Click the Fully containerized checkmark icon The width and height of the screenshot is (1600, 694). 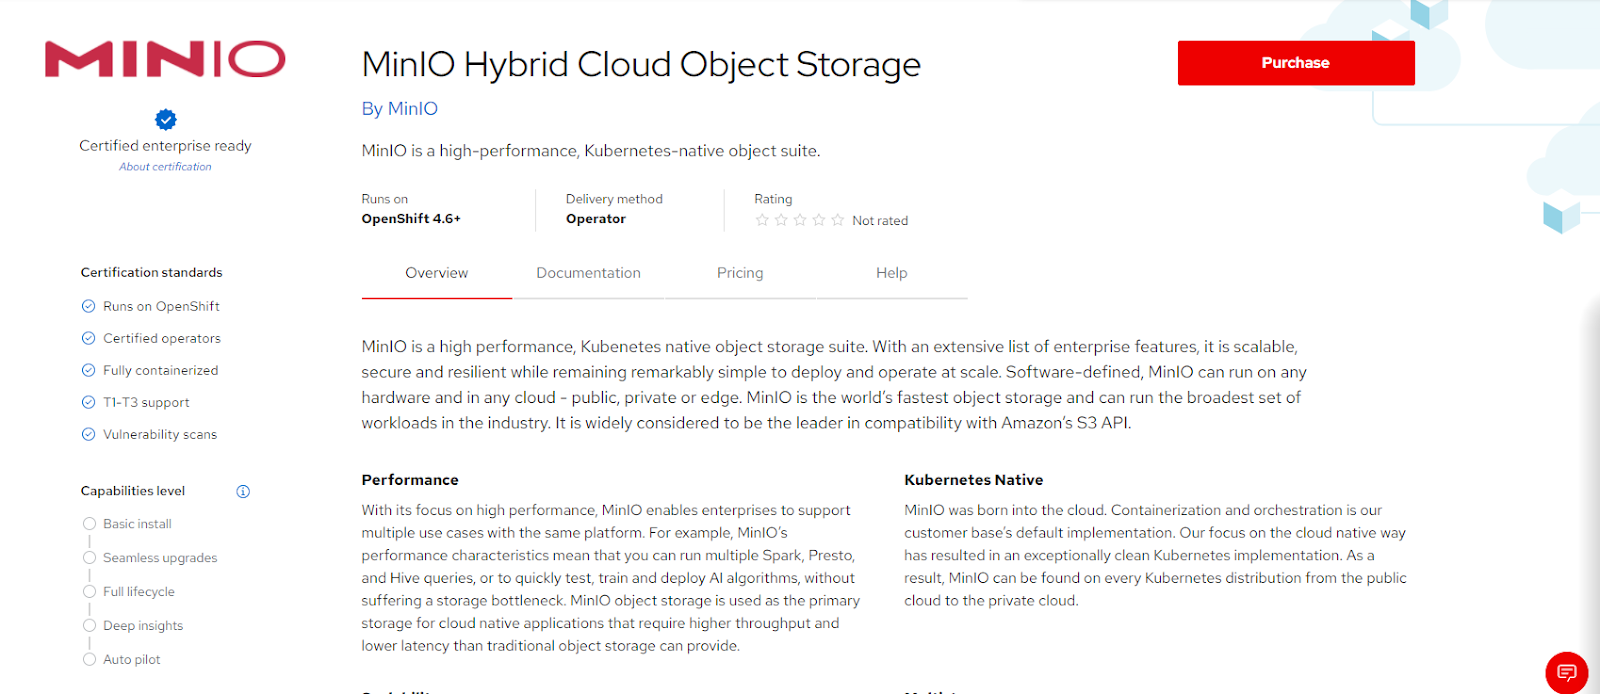pos(88,370)
